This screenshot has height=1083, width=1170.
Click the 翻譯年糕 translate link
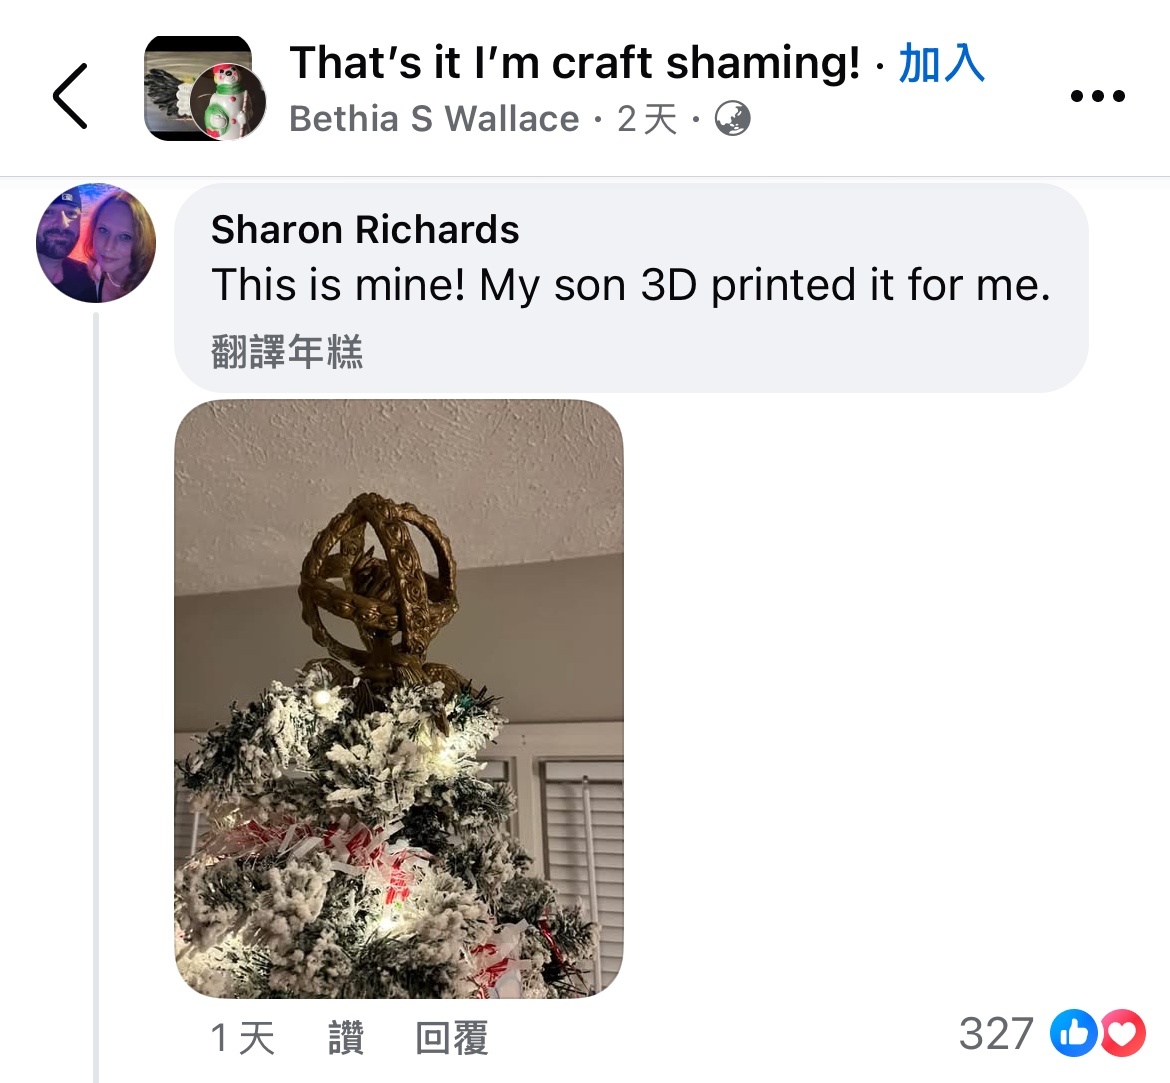287,352
